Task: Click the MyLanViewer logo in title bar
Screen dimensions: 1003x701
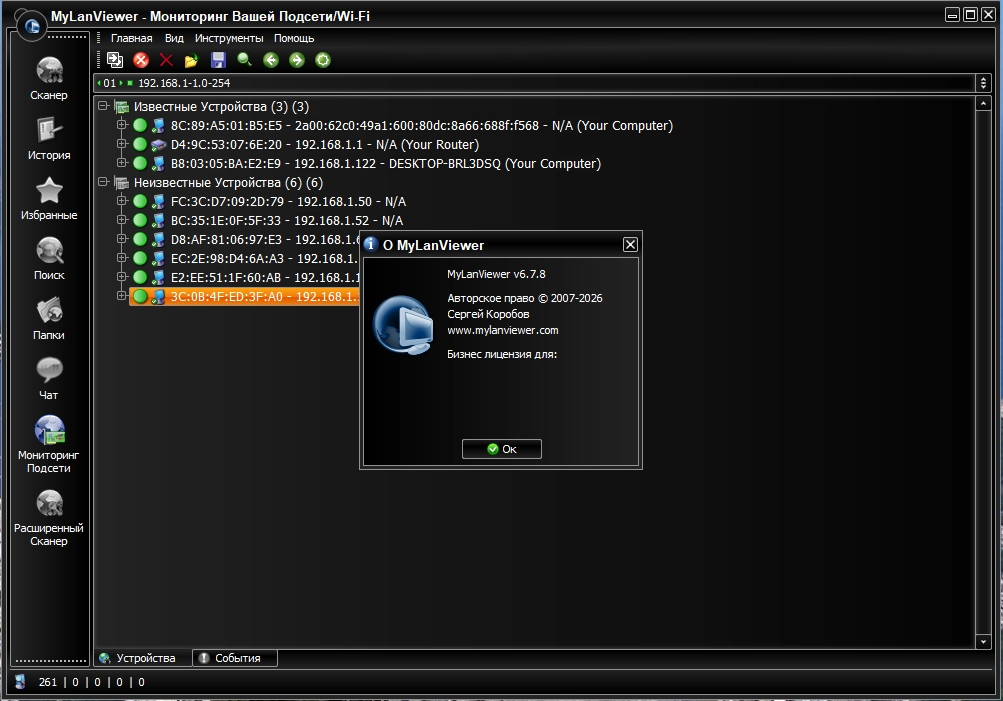Action: tap(31, 26)
